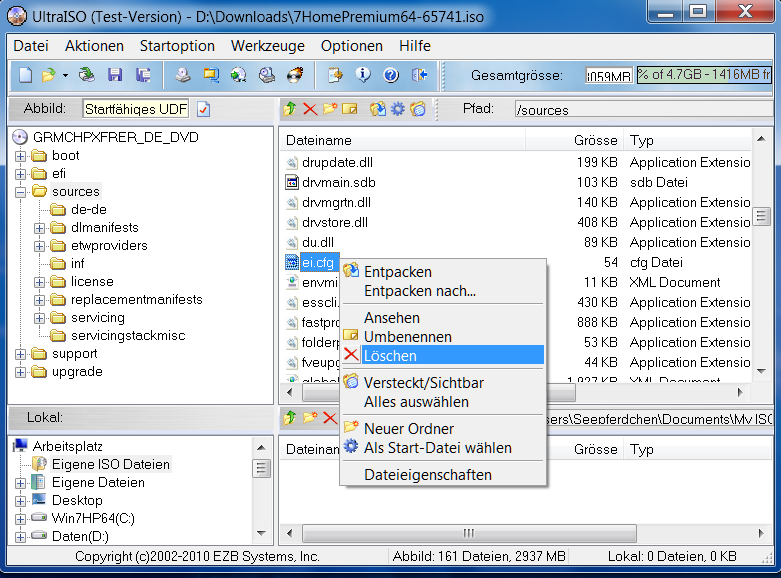Click the Add files toolbar icon

(x=336, y=75)
